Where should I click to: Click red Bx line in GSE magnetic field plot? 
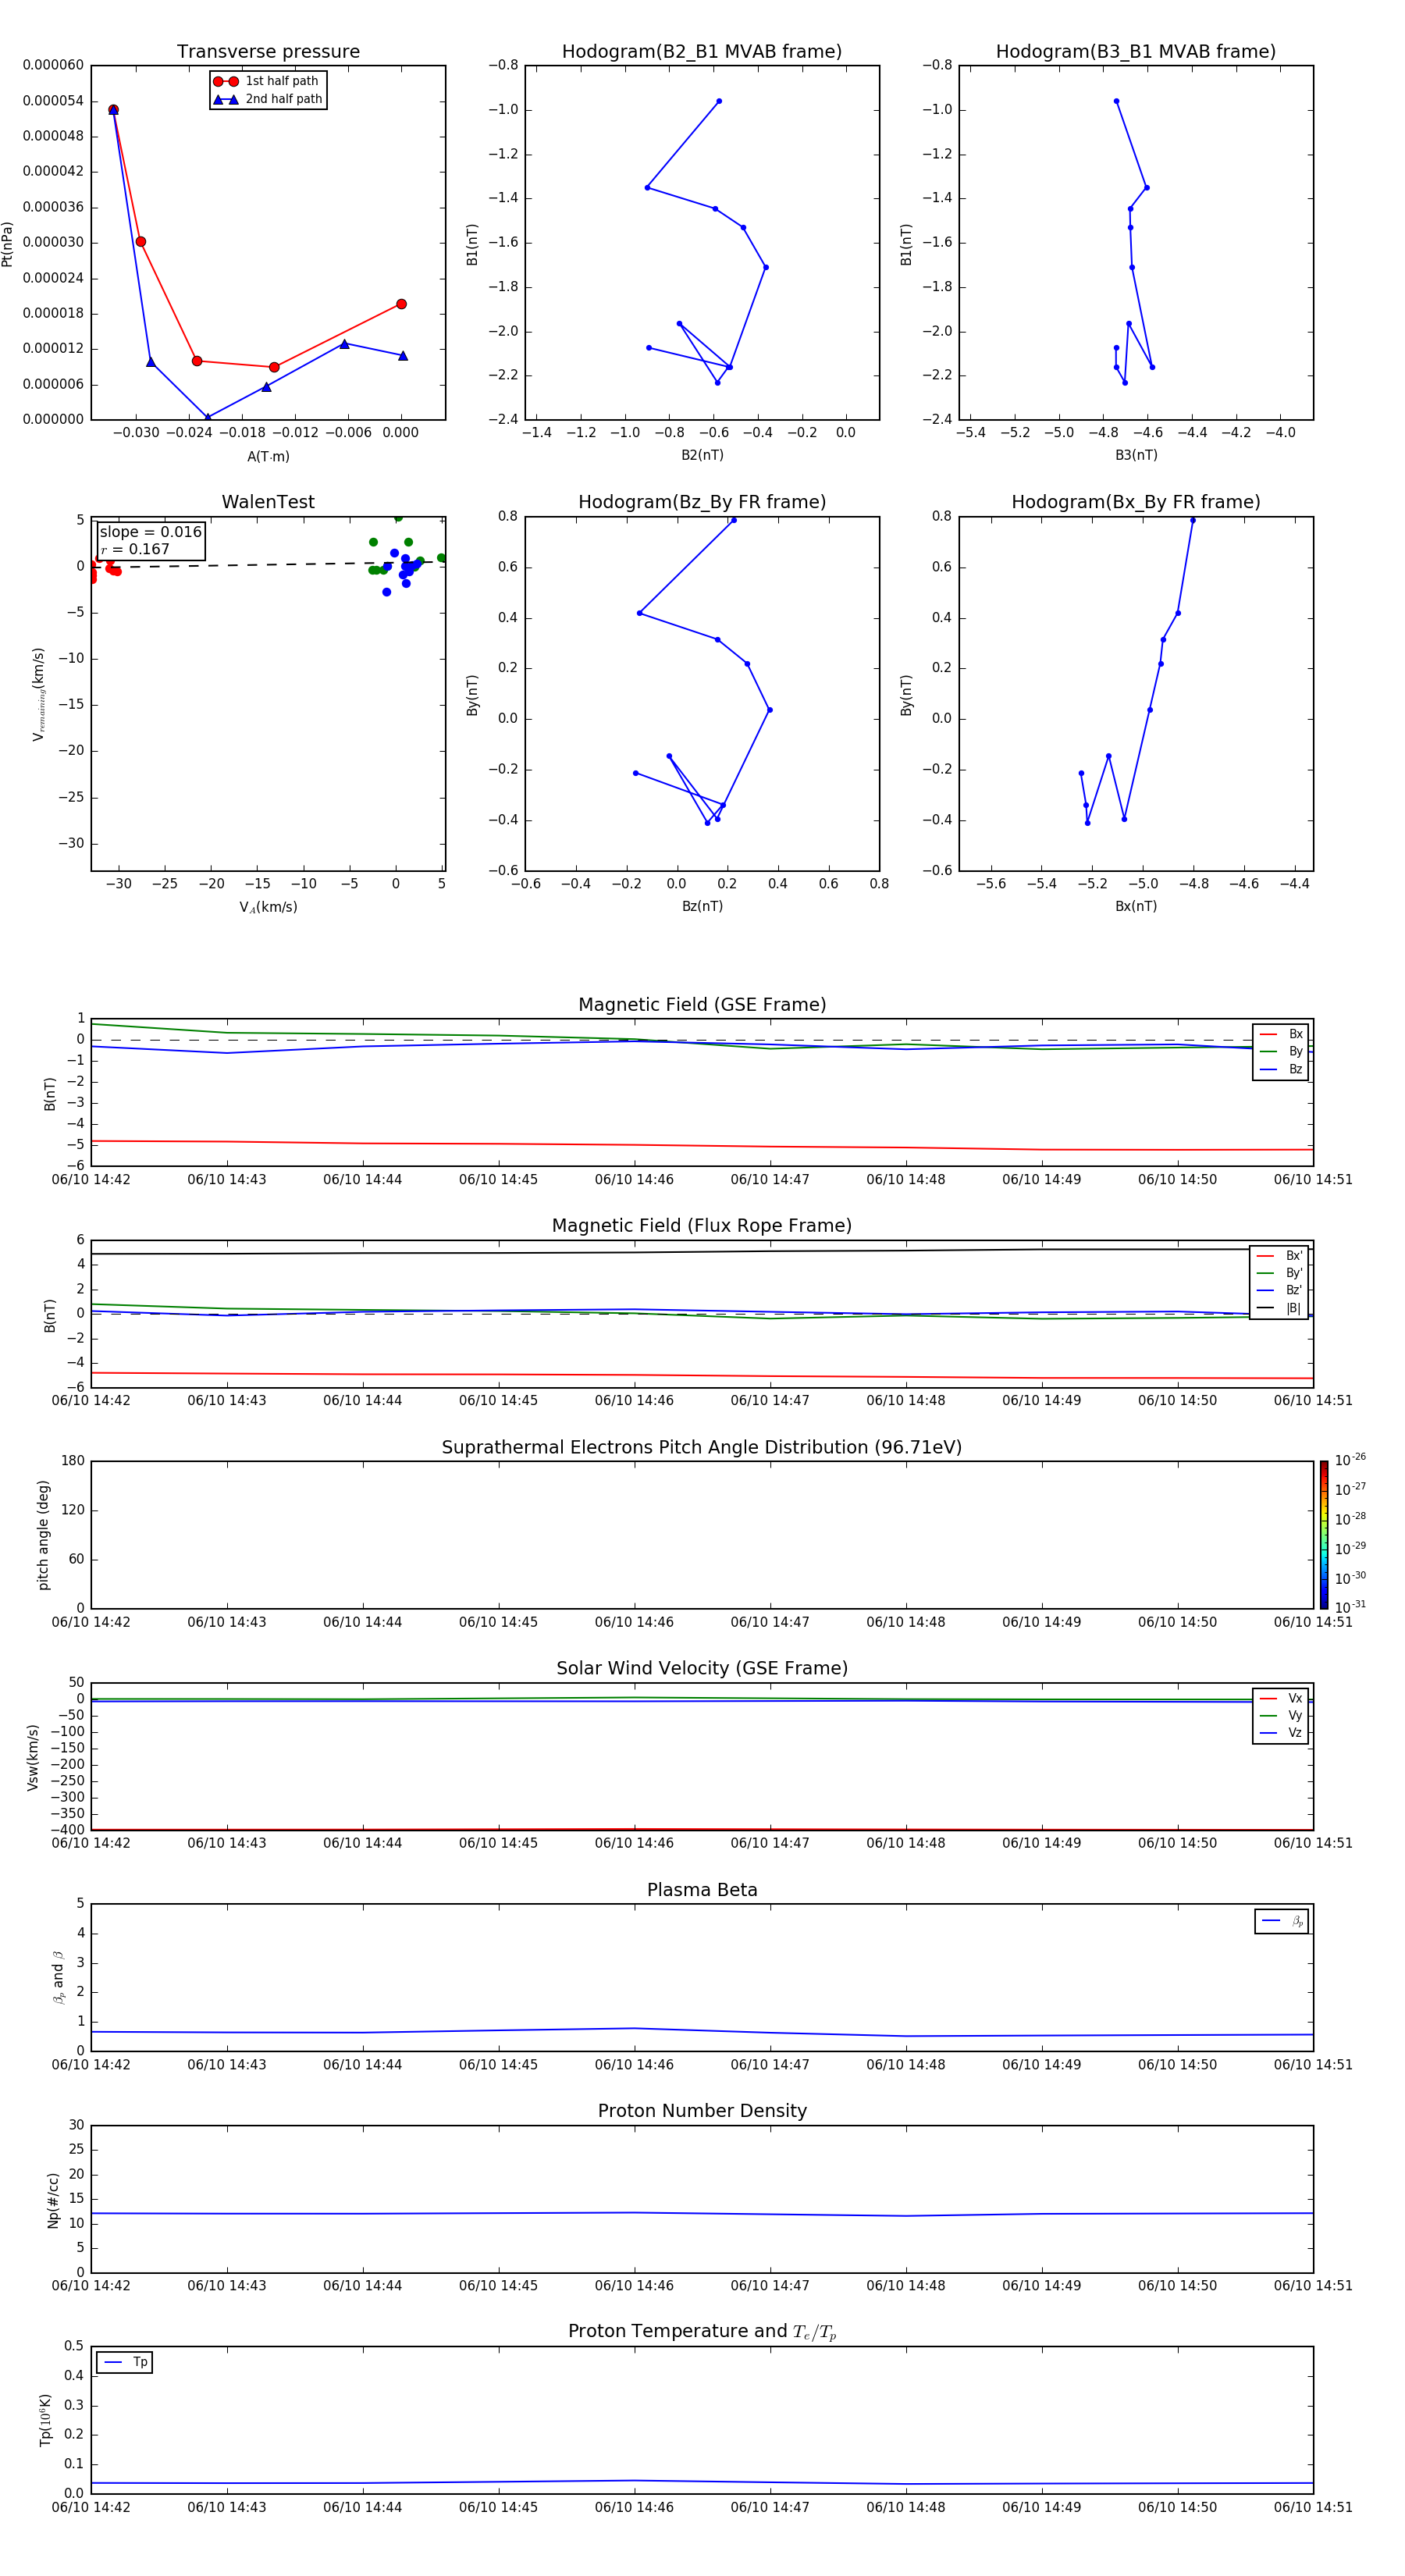pos(702,1145)
